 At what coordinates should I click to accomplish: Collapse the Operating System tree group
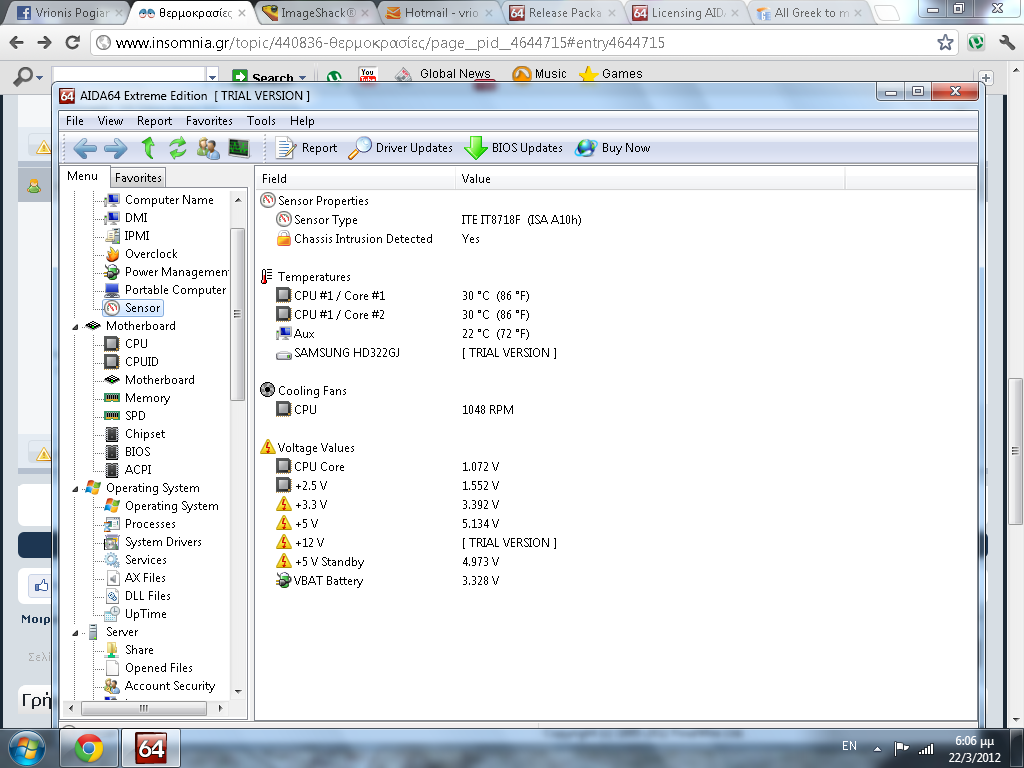click(x=75, y=488)
